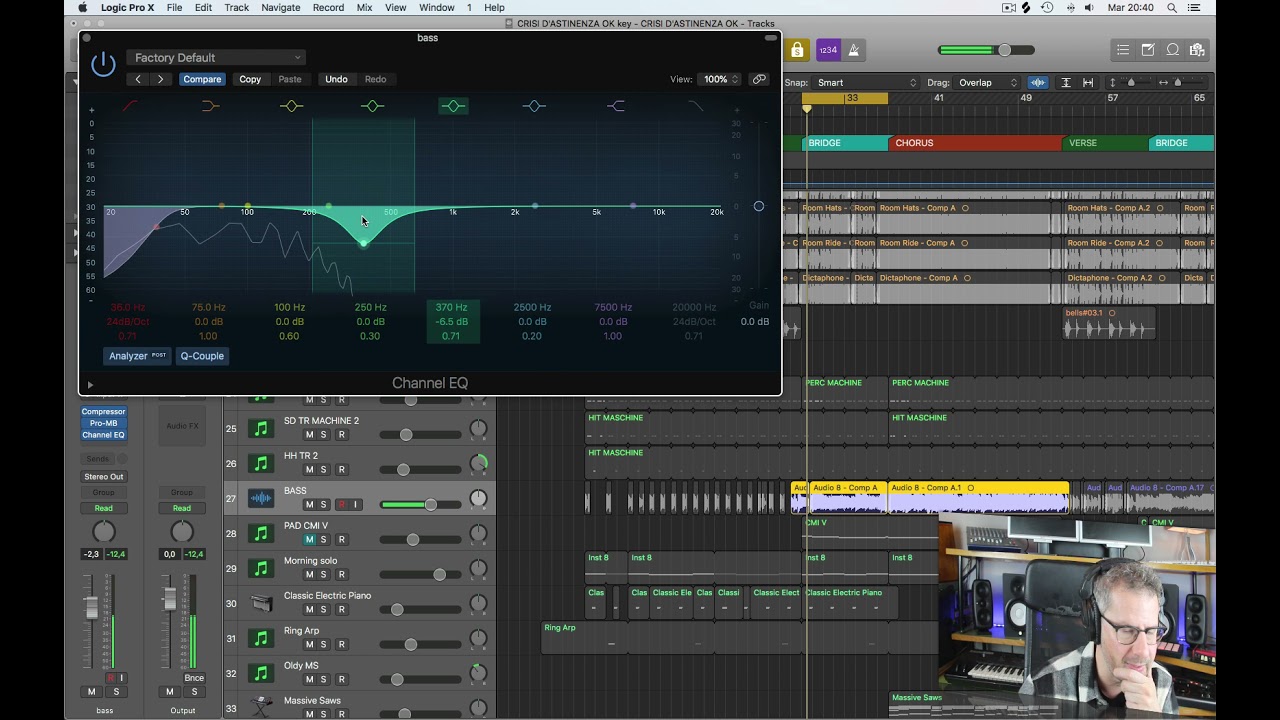Expand the Channel EQ extended parameters triangle
The image size is (1280, 720).
coord(90,385)
